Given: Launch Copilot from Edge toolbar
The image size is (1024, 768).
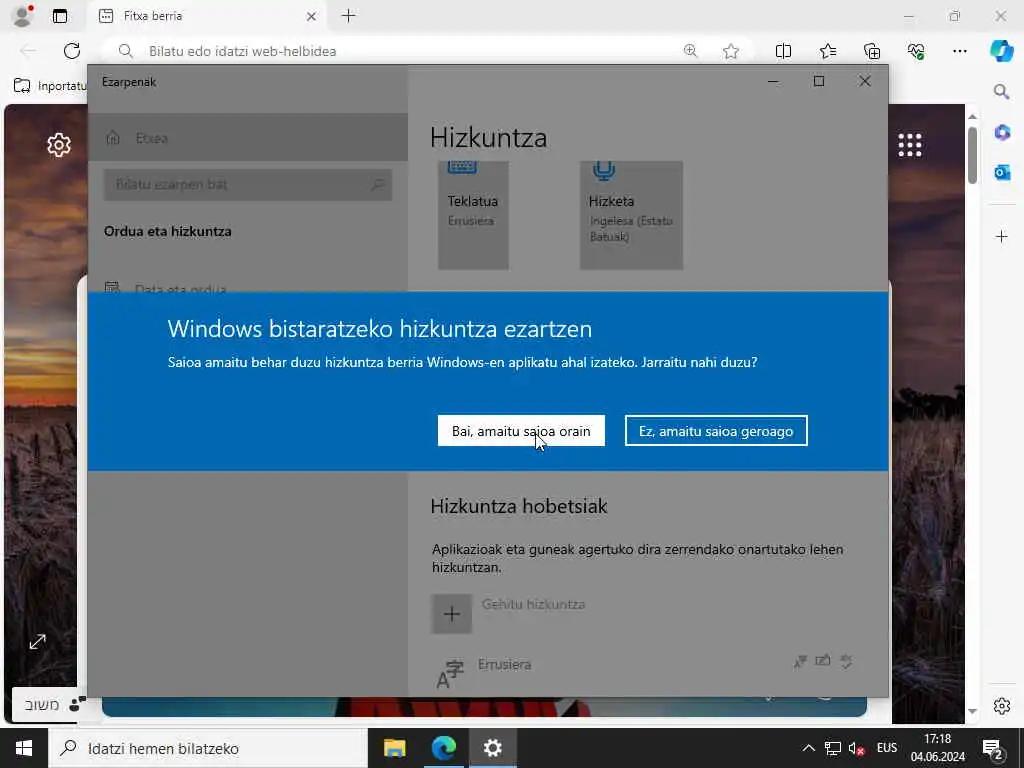Looking at the screenshot, I should coord(1001,51).
